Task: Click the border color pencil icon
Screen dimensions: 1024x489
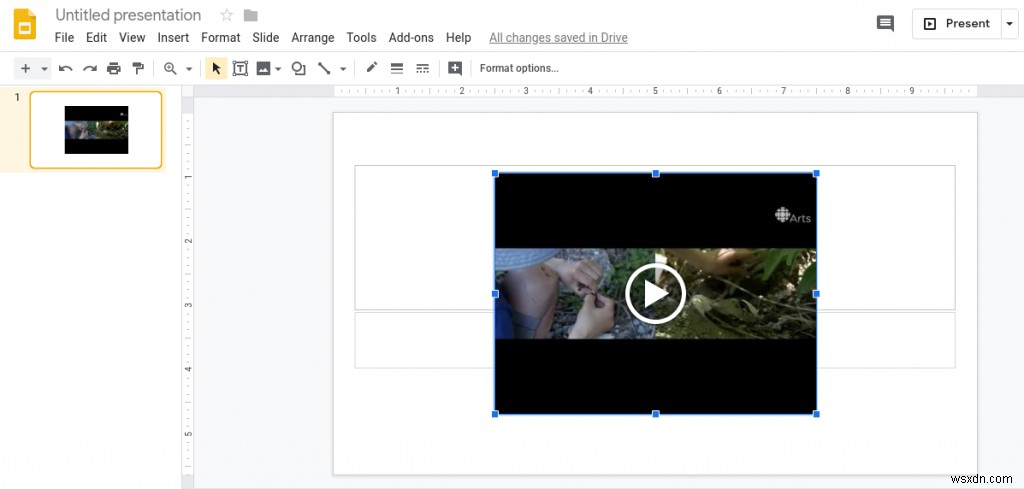Action: point(371,68)
